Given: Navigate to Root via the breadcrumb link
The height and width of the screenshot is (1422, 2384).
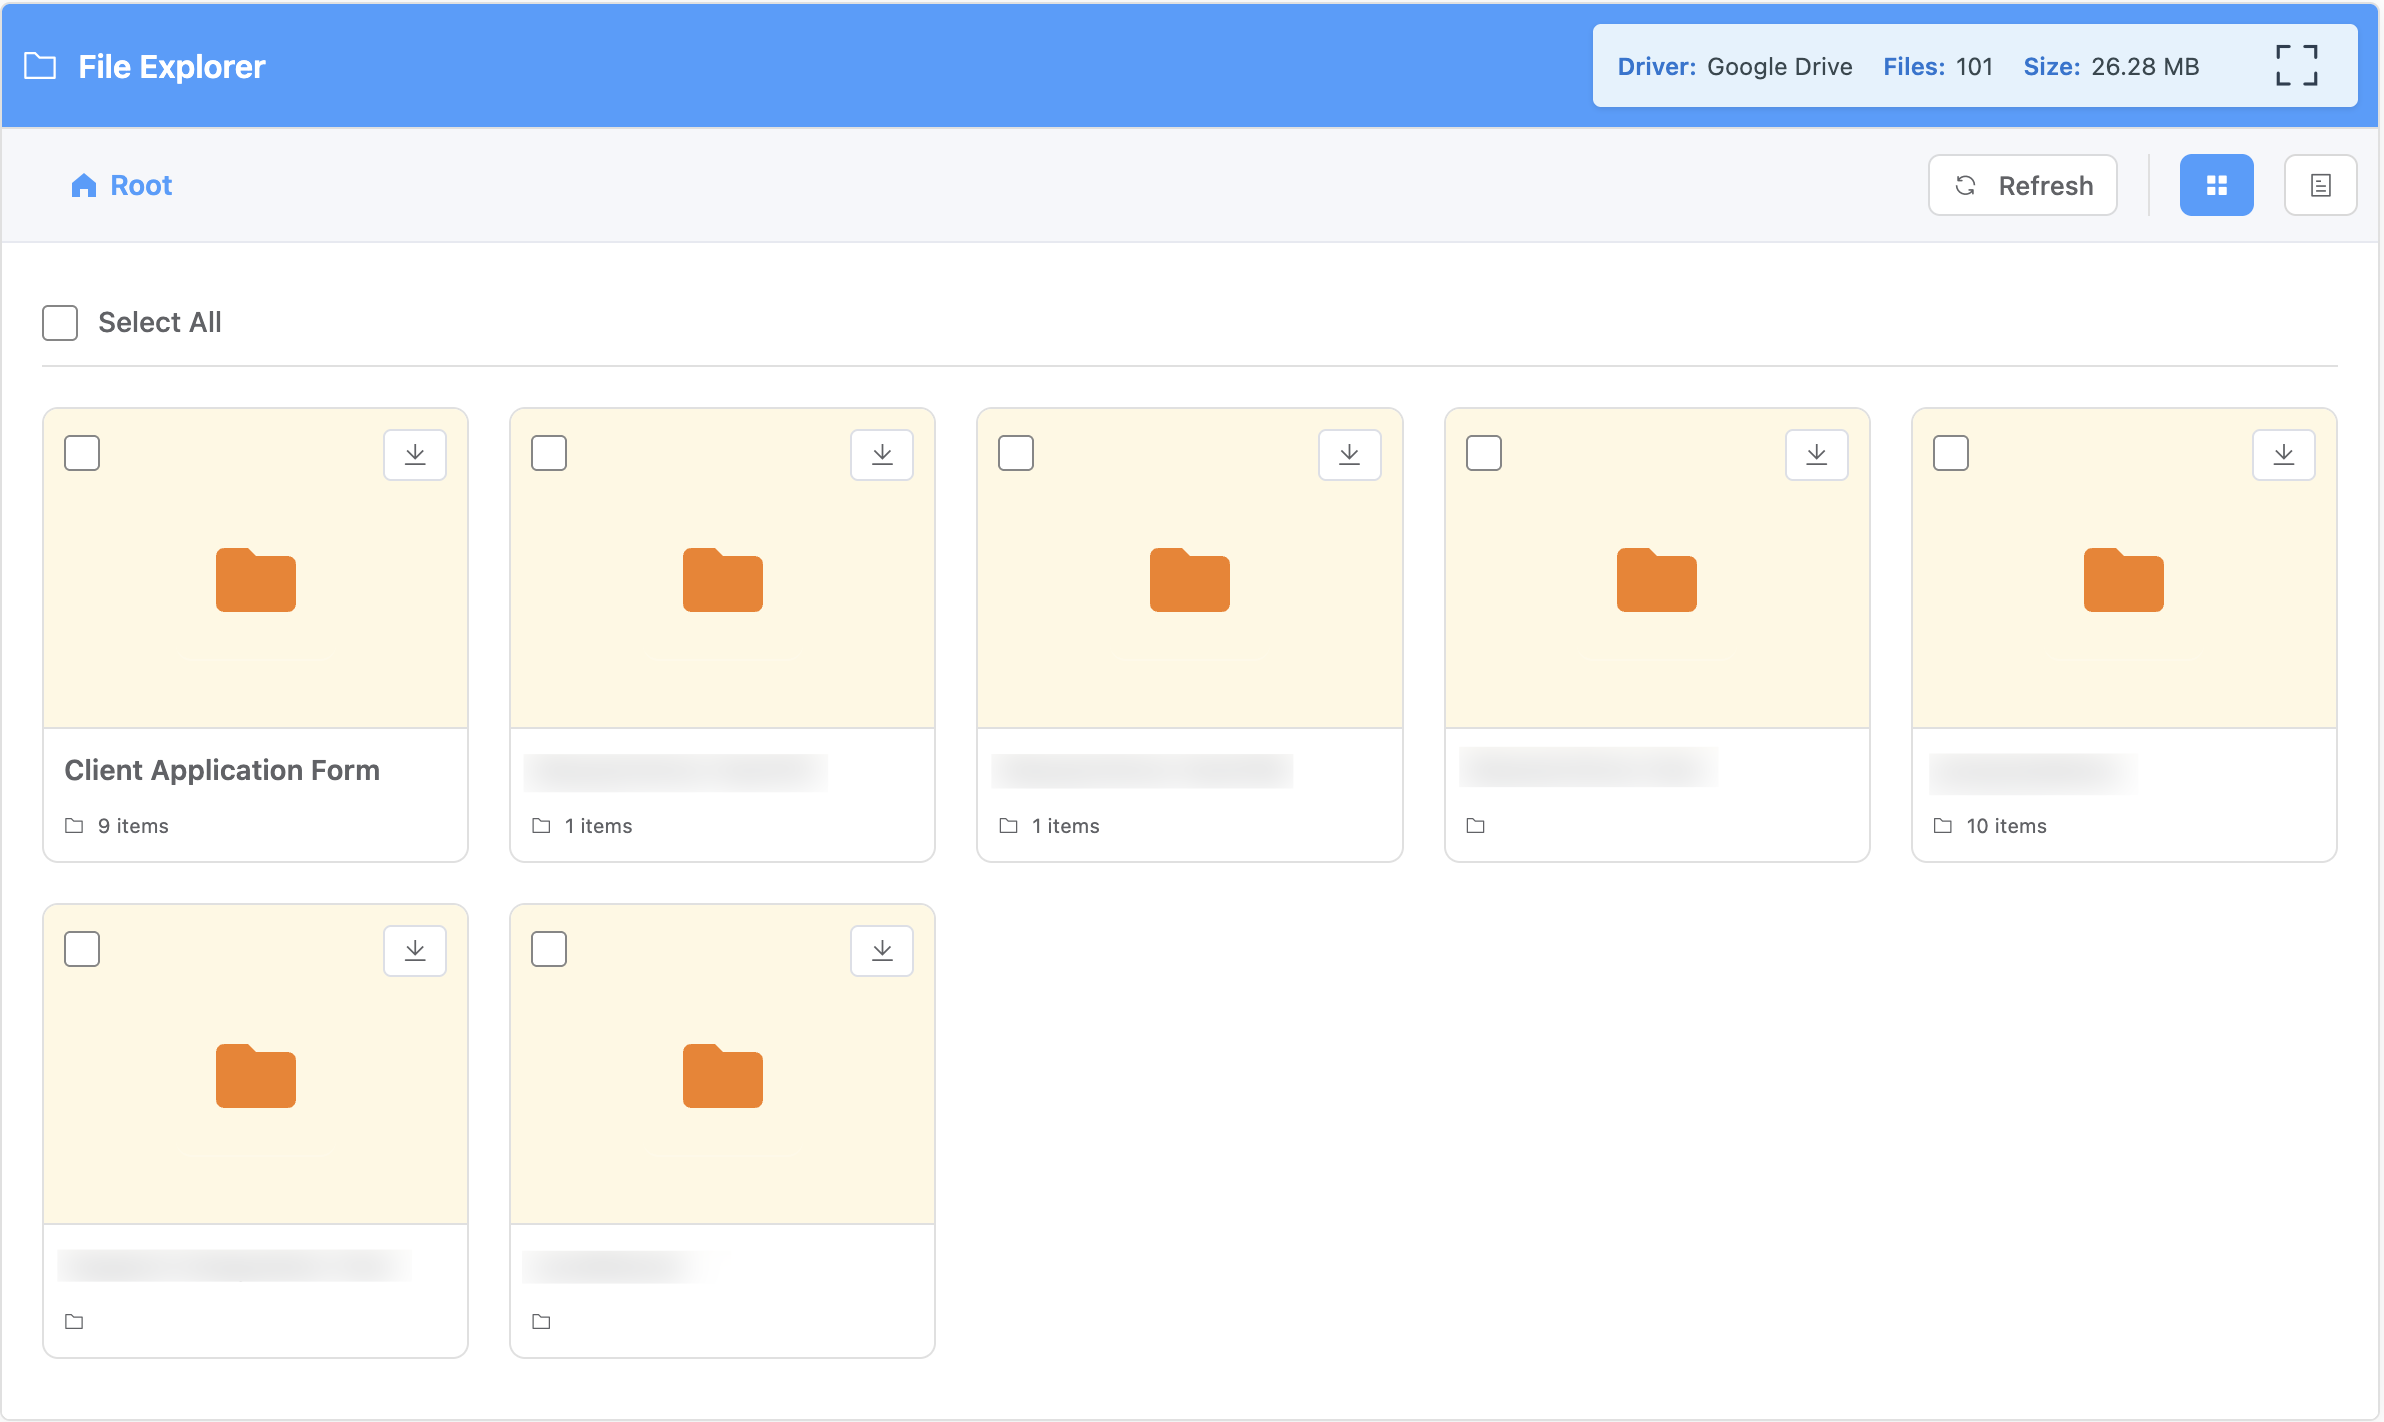Looking at the screenshot, I should tap(140, 185).
